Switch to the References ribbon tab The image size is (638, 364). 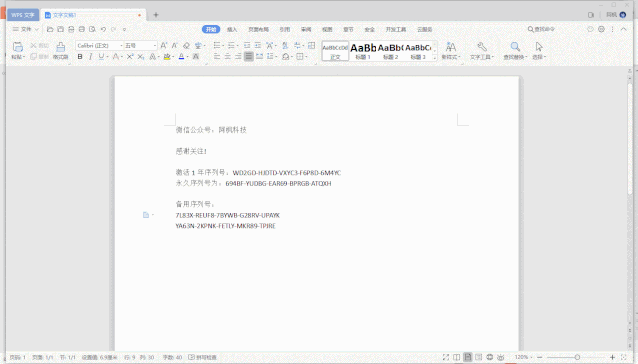285,29
